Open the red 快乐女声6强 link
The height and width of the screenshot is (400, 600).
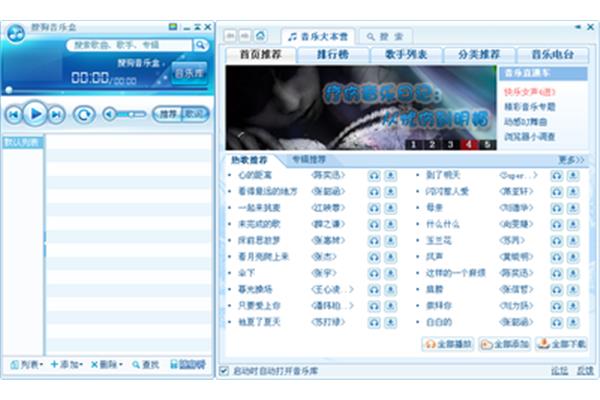point(530,92)
